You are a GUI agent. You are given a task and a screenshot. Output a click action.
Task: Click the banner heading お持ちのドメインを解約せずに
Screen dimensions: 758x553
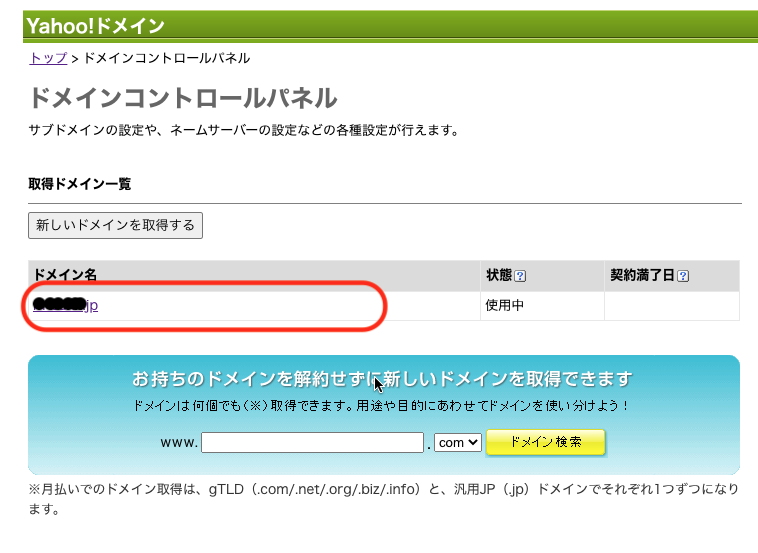(257, 378)
